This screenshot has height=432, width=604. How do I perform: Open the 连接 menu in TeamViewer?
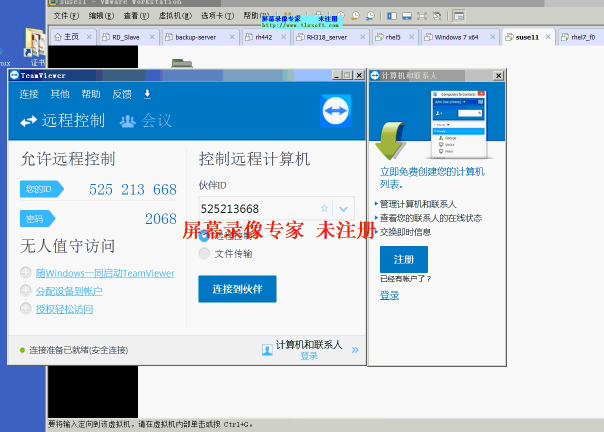coord(29,94)
